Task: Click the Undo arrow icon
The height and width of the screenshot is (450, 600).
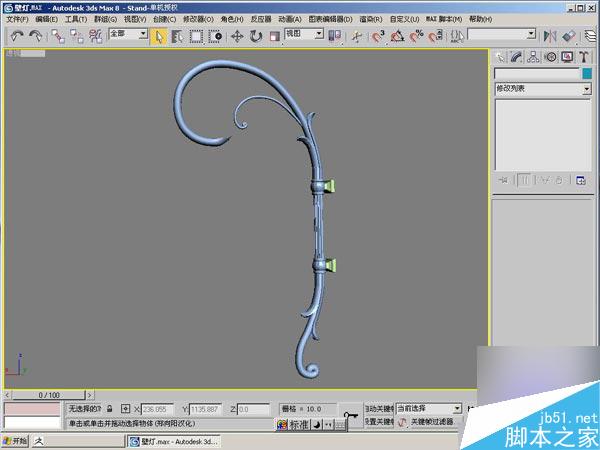Action: click(17, 36)
